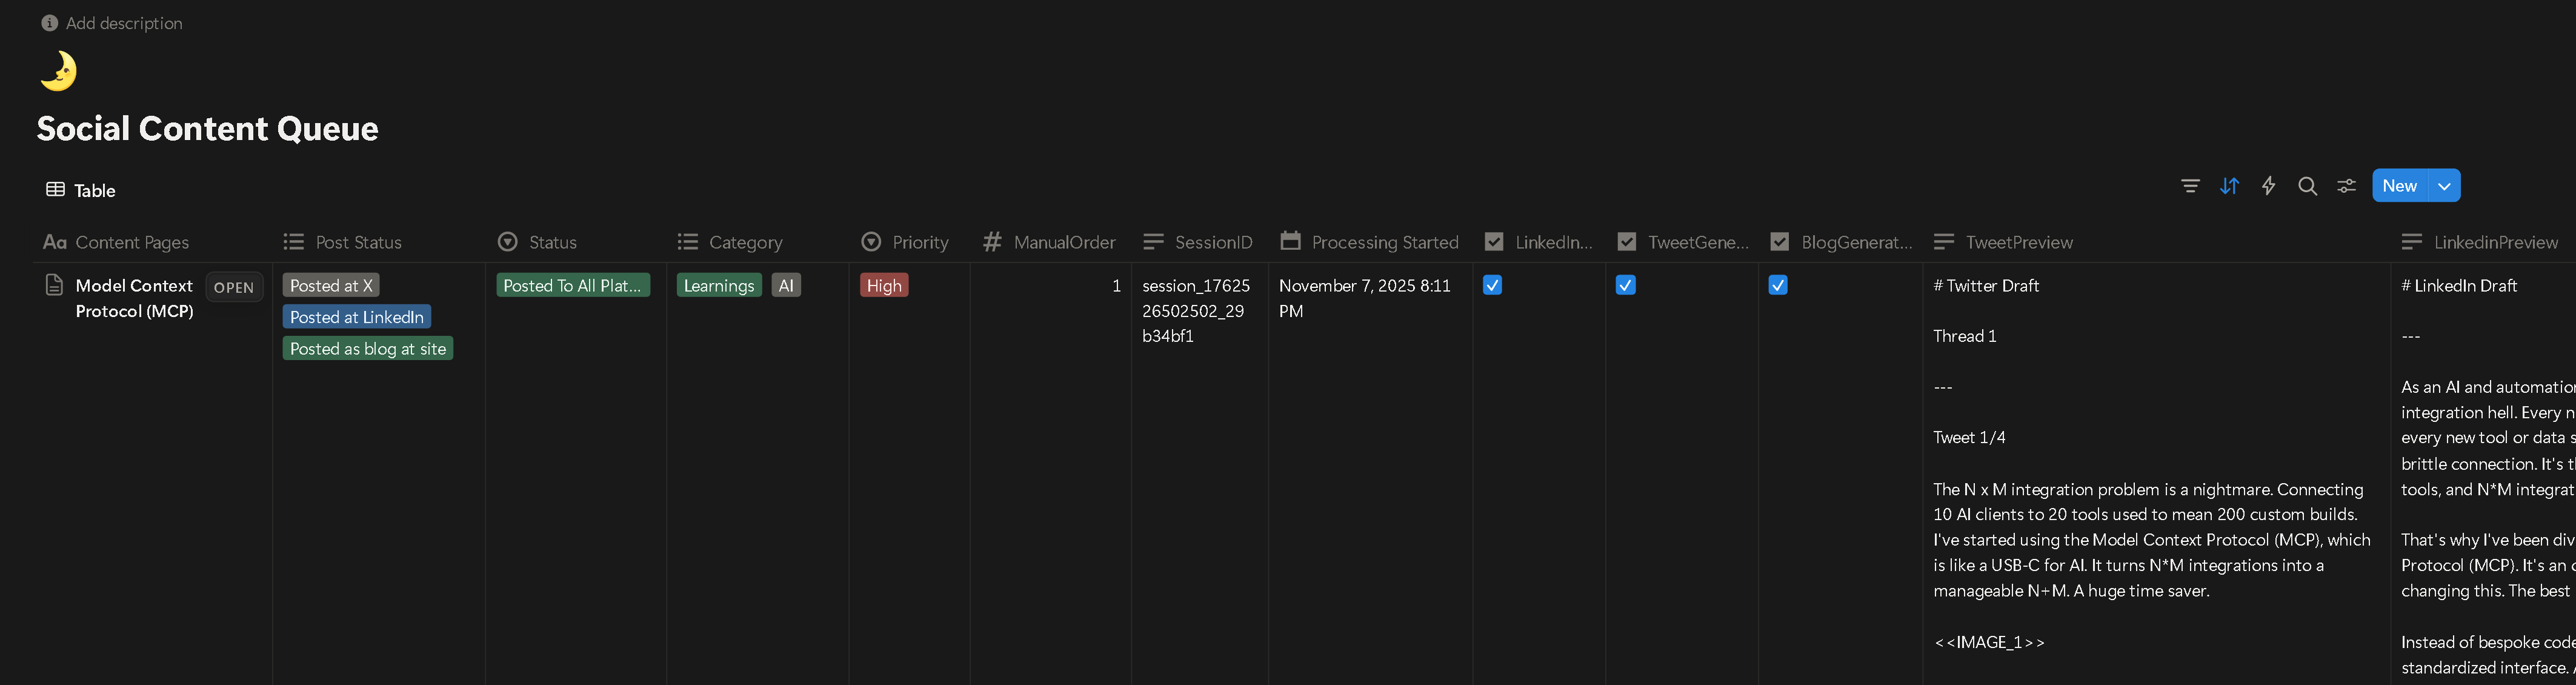Toggle the TweetGenerated checkbox off
2576x685 pixels.
point(1625,285)
